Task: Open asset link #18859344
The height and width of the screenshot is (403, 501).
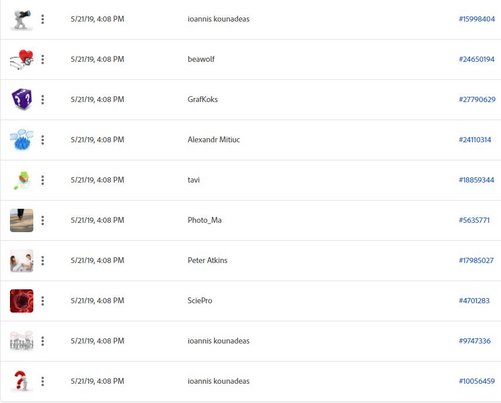Action: pos(476,180)
